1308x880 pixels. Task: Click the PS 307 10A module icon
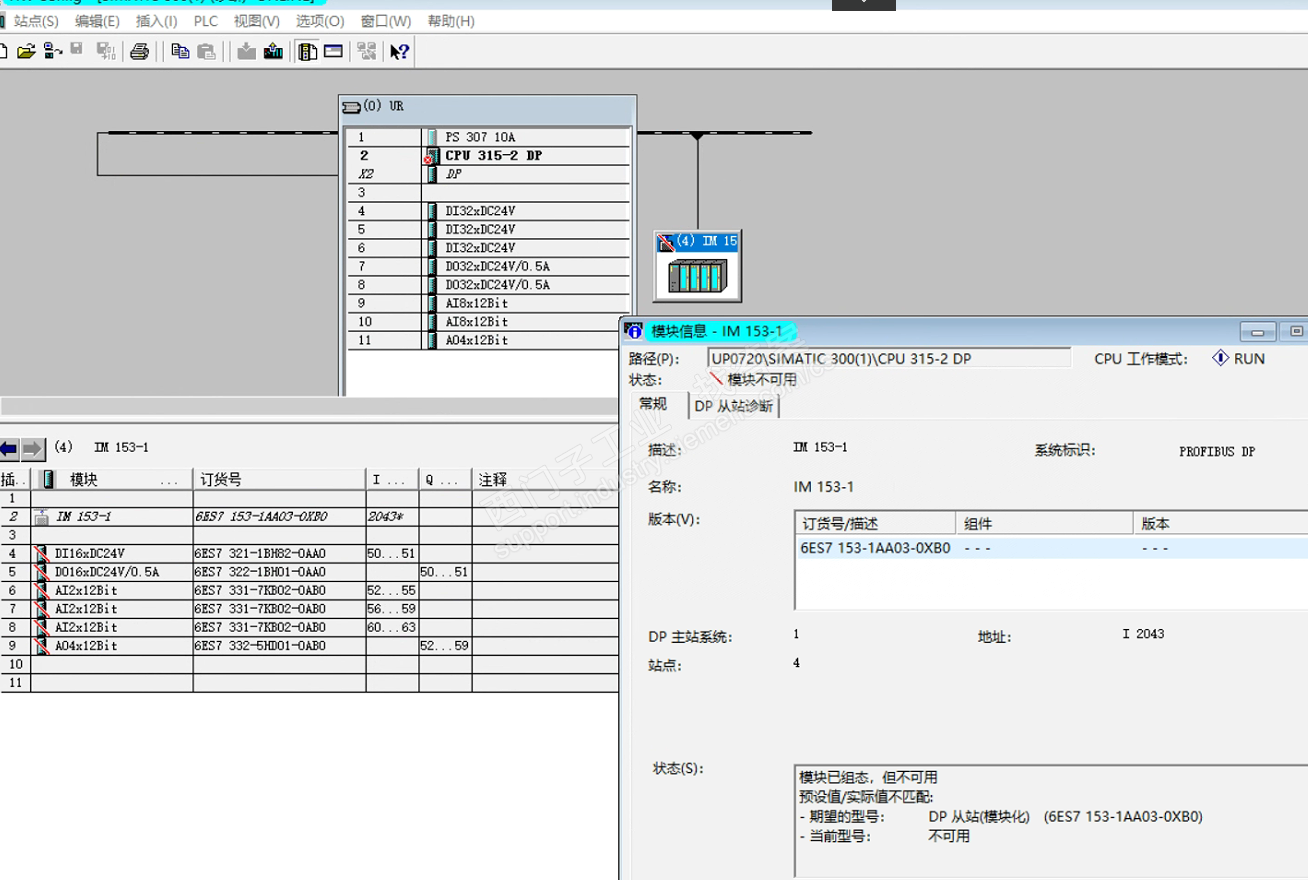pyautogui.click(x=432, y=137)
